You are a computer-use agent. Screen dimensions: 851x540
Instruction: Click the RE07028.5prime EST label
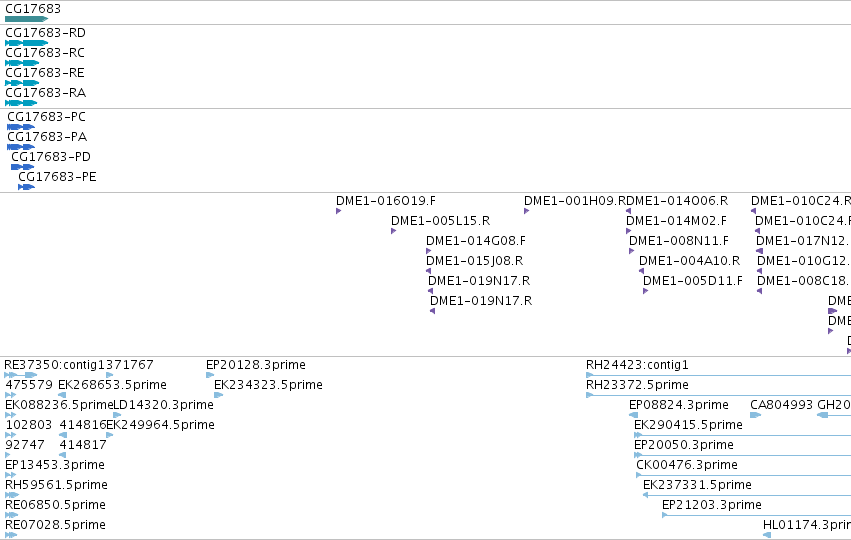pyautogui.click(x=55, y=525)
